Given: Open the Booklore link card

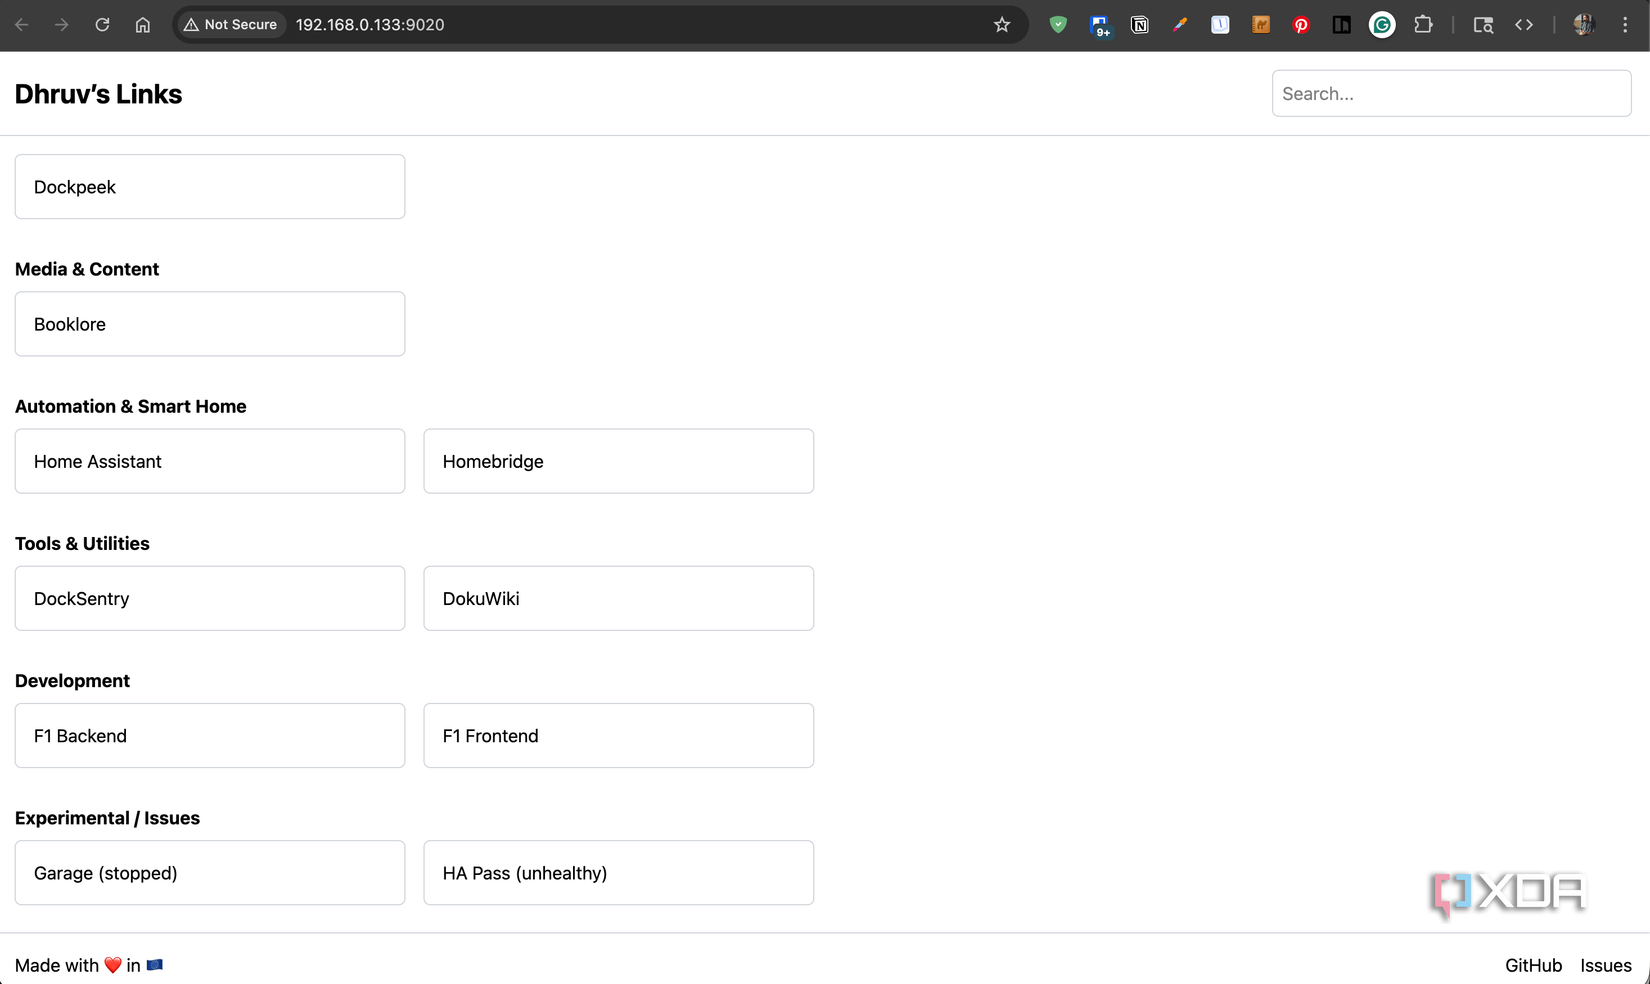Looking at the screenshot, I should 210,324.
